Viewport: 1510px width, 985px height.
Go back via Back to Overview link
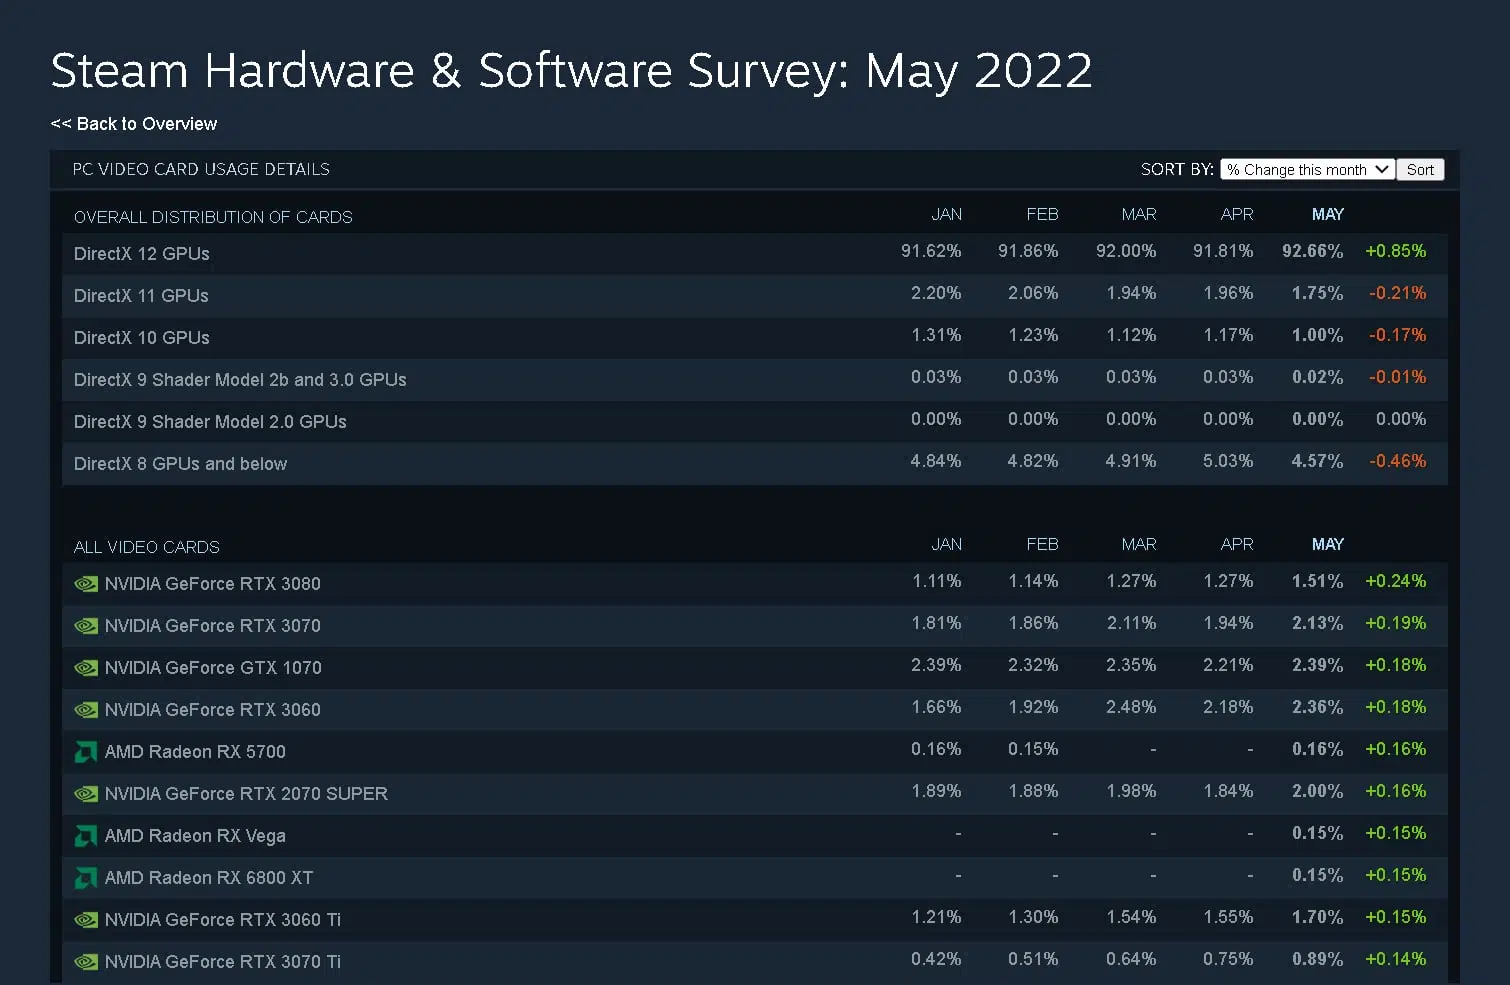(134, 124)
